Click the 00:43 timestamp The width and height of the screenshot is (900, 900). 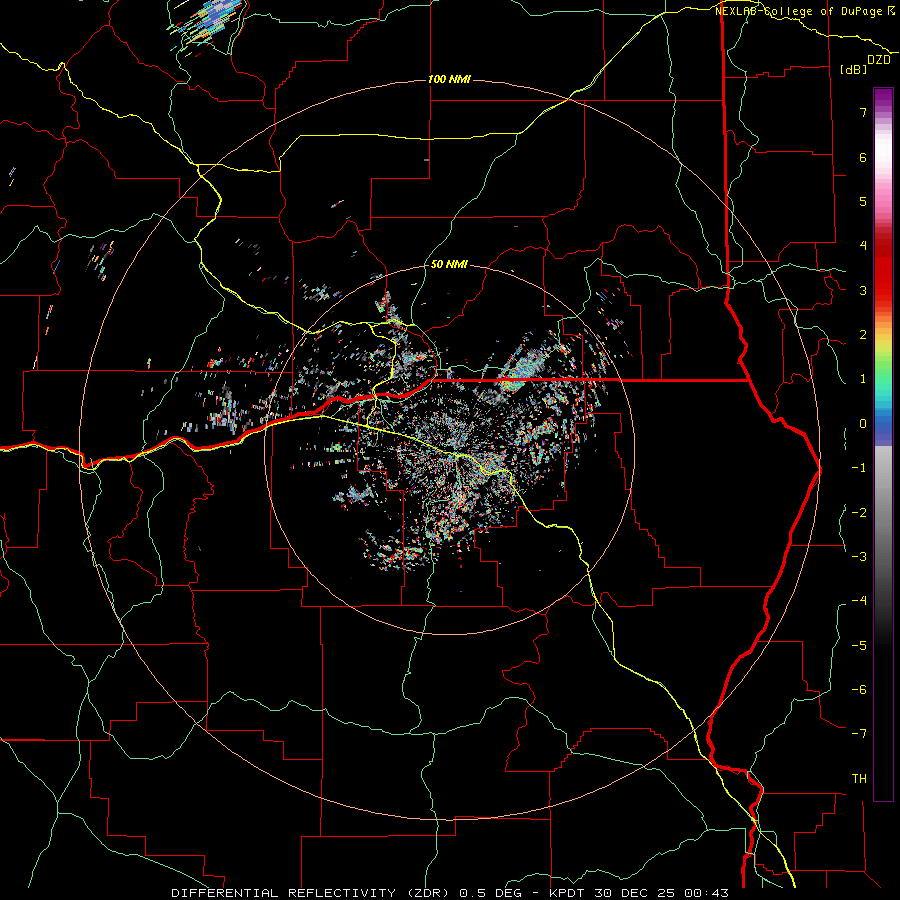click(x=706, y=893)
